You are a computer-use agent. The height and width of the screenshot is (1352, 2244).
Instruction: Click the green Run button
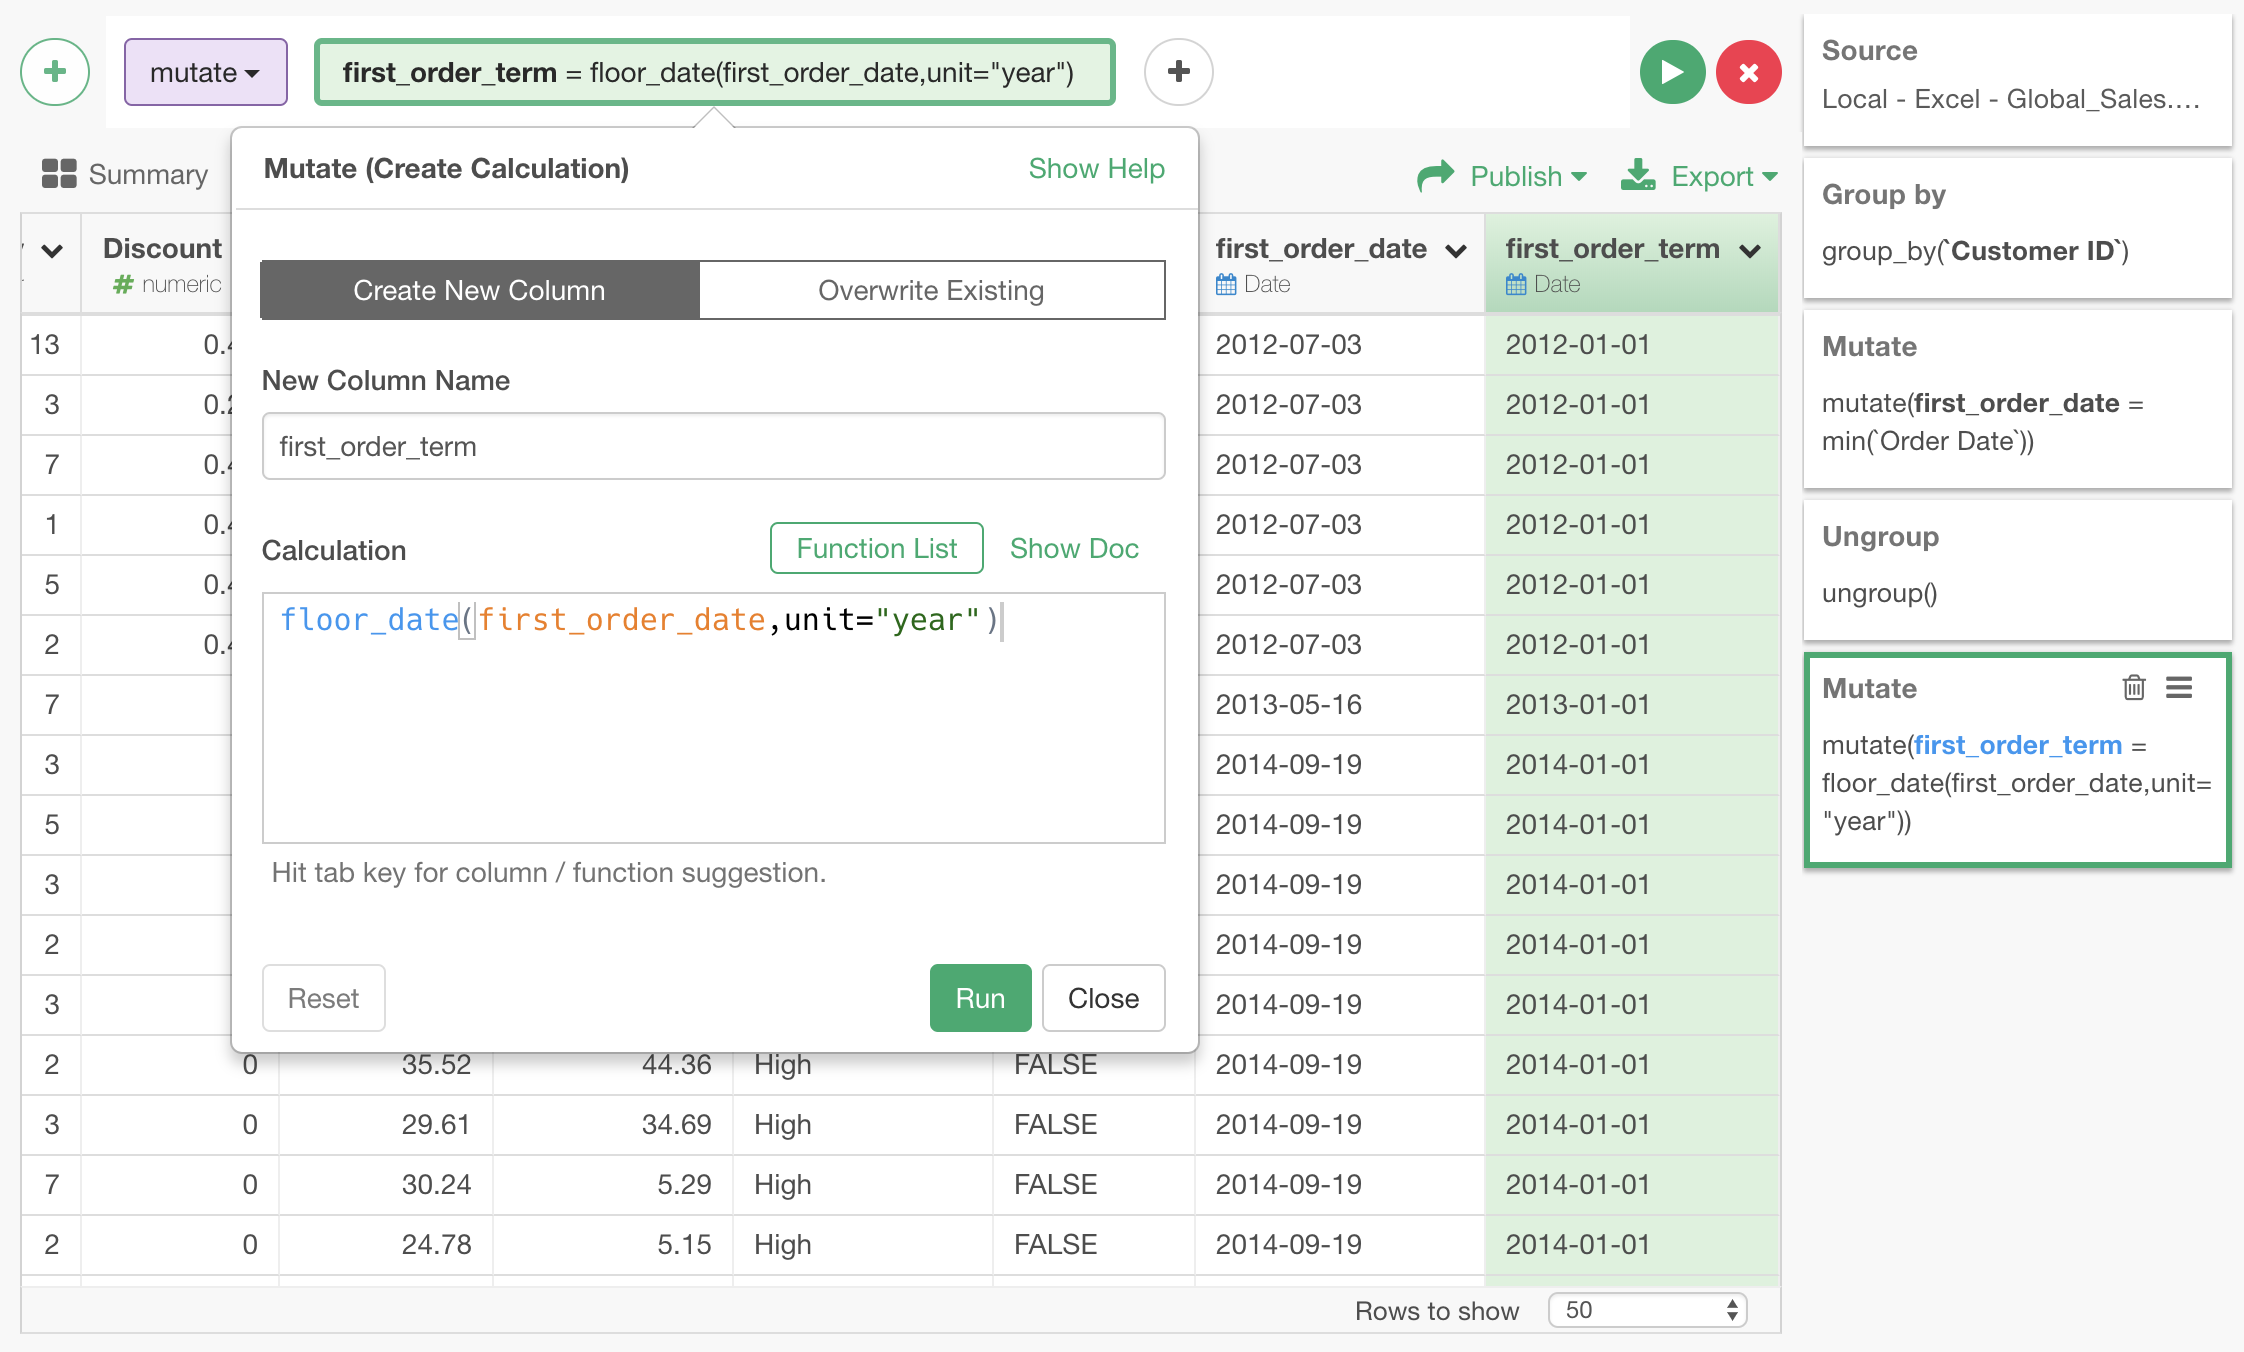(979, 997)
